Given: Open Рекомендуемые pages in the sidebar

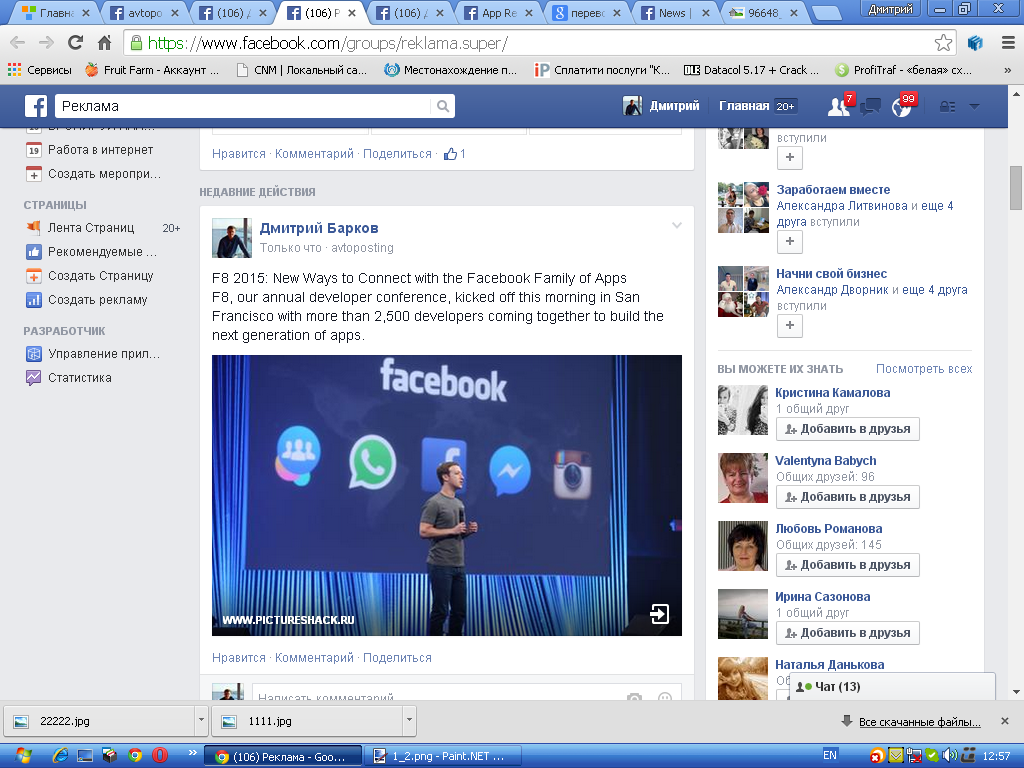Looking at the screenshot, I should click(91, 251).
